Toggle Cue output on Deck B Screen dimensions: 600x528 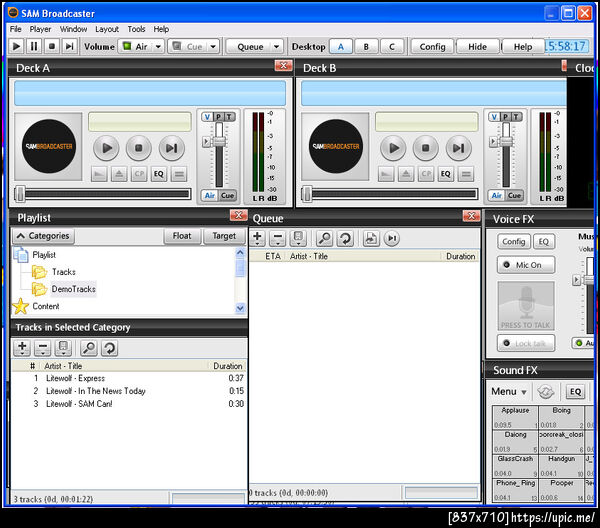pyautogui.click(x=515, y=196)
